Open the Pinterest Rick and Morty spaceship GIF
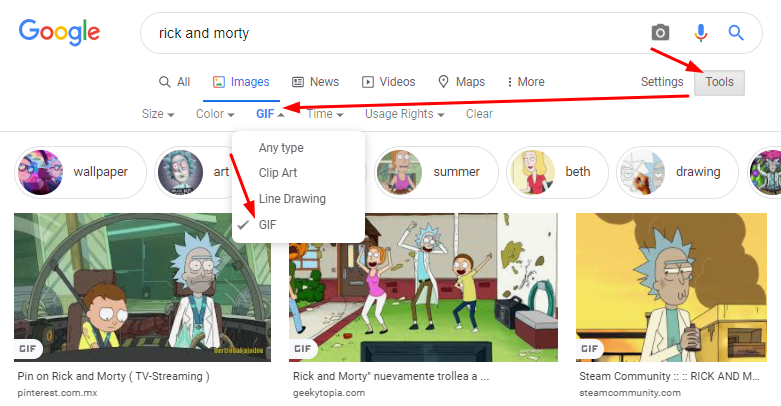This screenshot has width=781, height=406. click(142, 287)
